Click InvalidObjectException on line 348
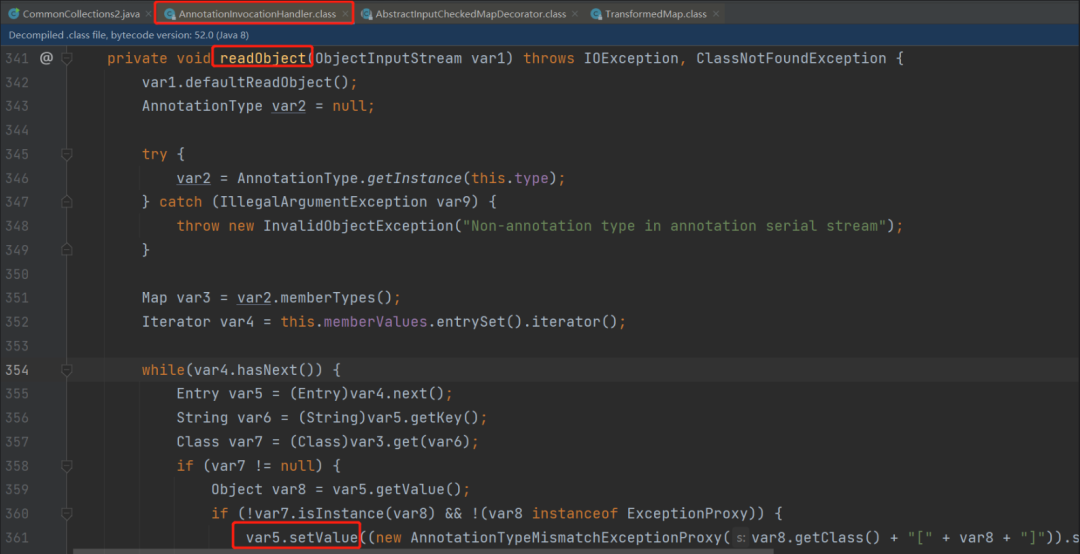 tap(358, 226)
